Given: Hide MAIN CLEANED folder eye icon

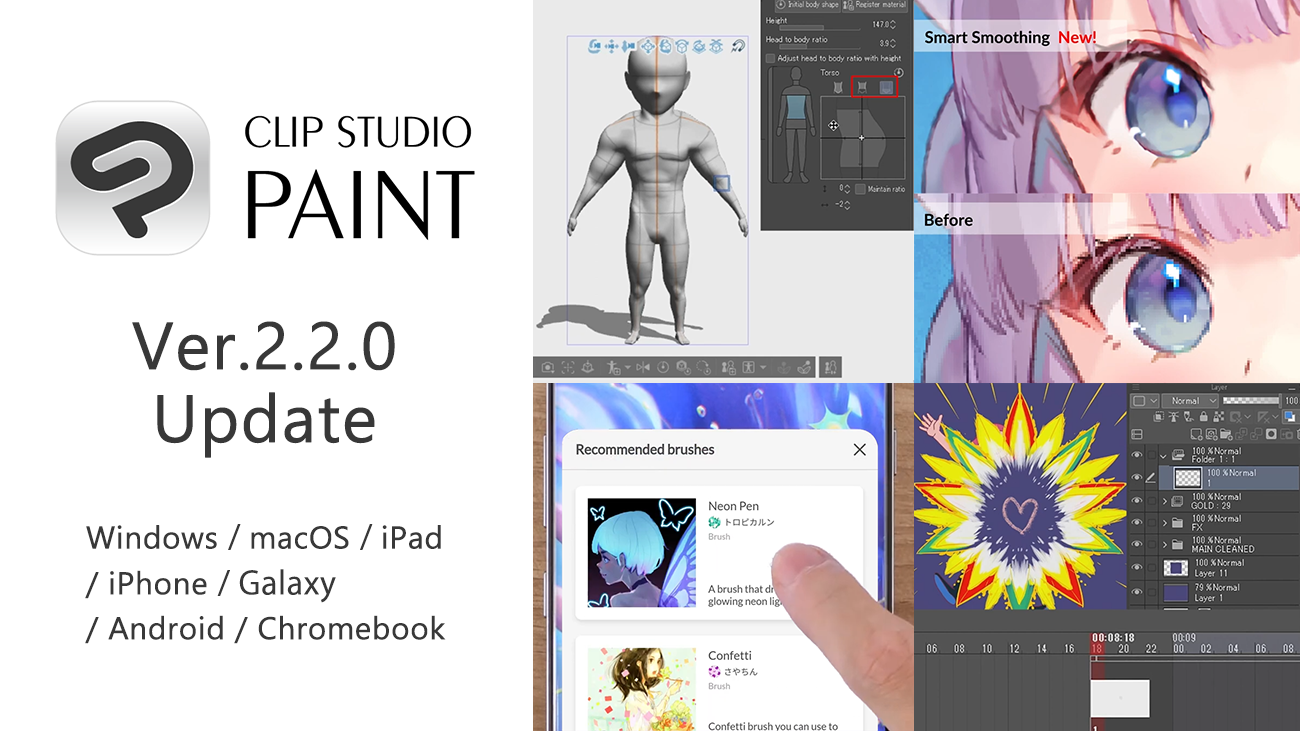Looking at the screenshot, I should point(1137,545).
